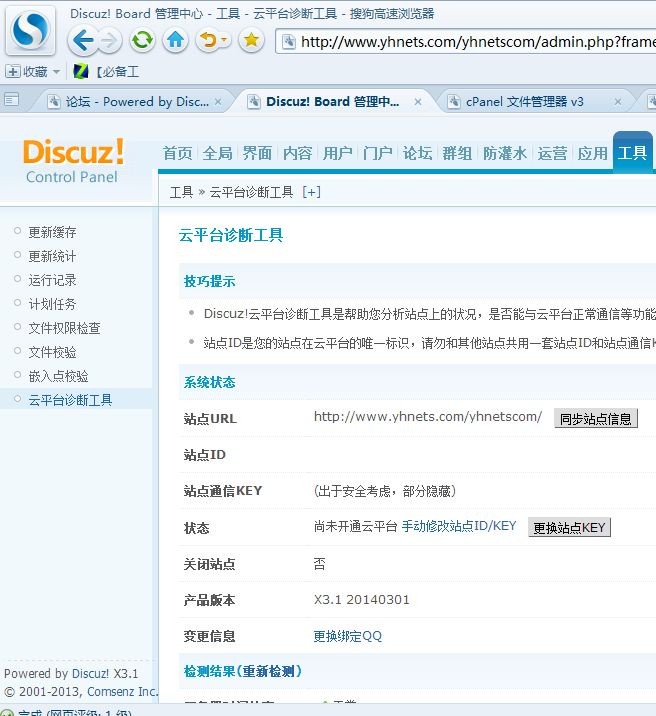This screenshot has height=716, width=656.
Task: Expand the 收藏 dropdown arrow
Action: 56,72
